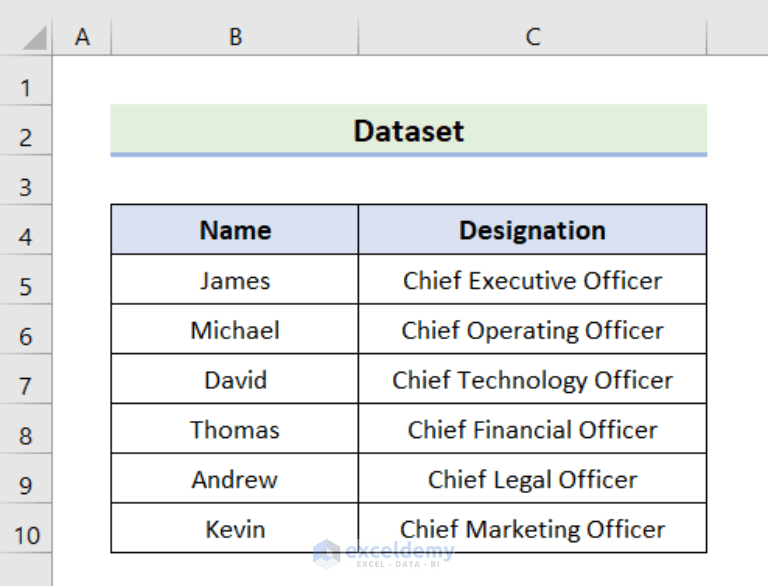
Task: Select row 7 header
Action: [x=25, y=379]
